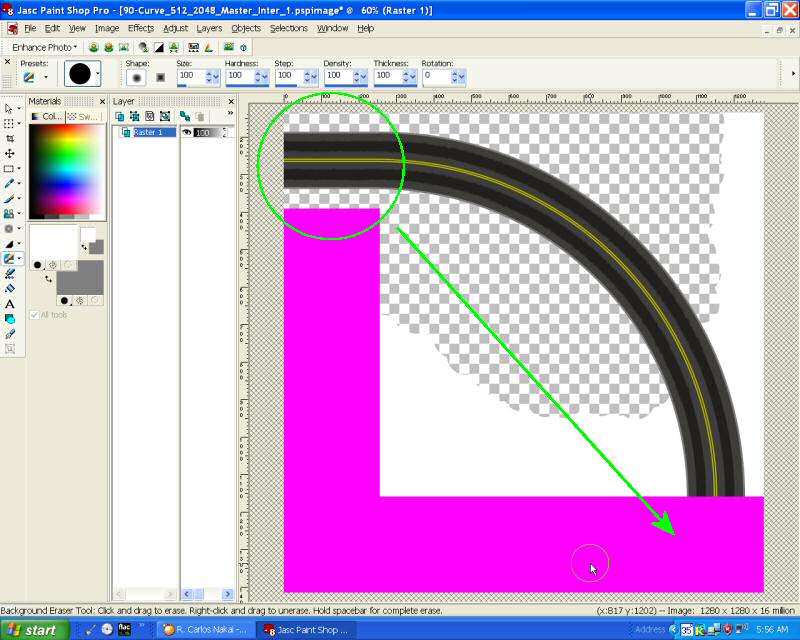Viewport: 800px width, 640px height.
Task: Click the large foreground color swatch
Action: click(x=53, y=241)
